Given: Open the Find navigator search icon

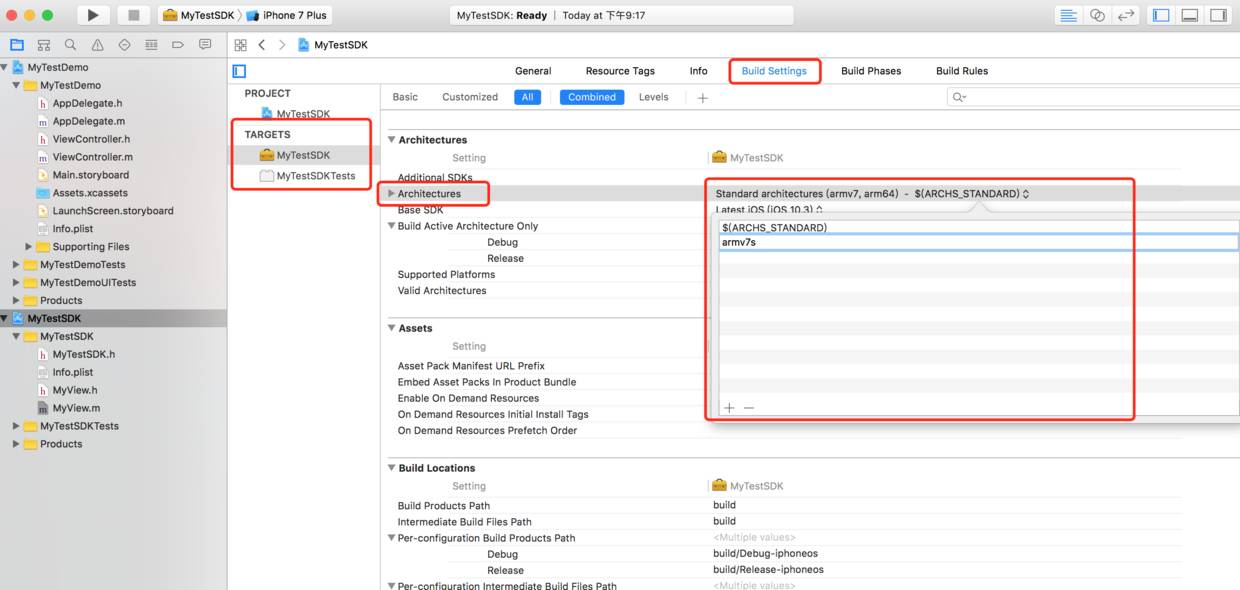Looking at the screenshot, I should [x=70, y=45].
